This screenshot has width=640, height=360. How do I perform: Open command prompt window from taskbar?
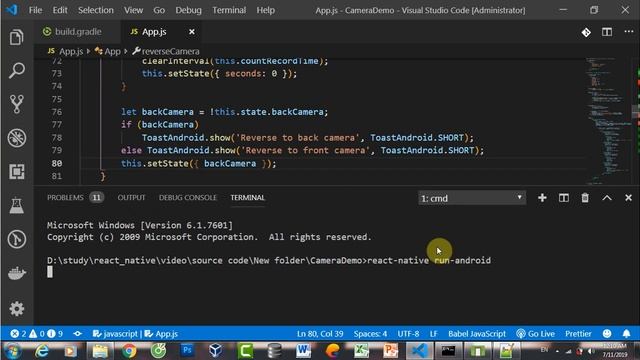point(448,351)
